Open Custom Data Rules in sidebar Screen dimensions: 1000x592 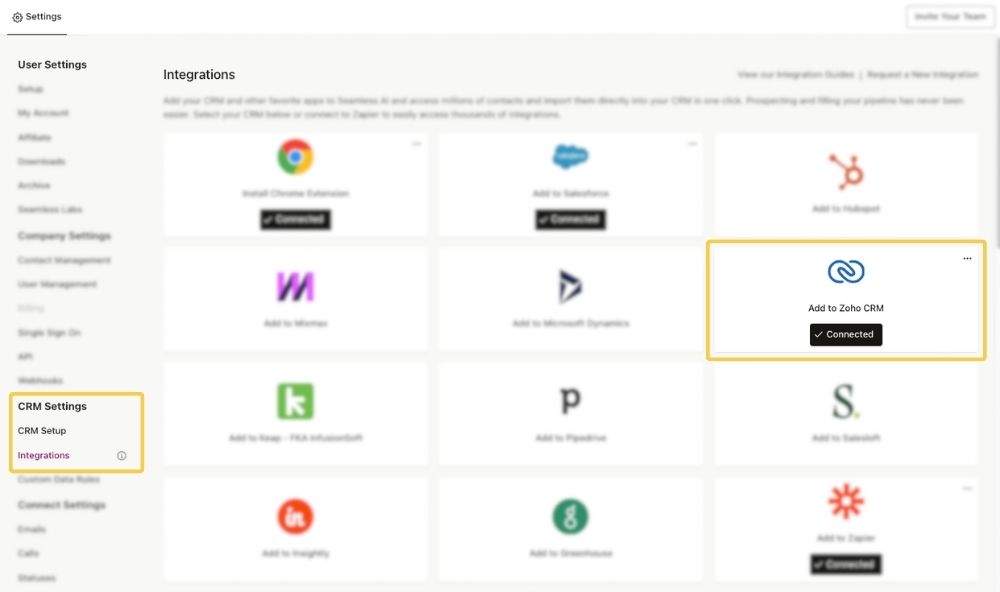pyautogui.click(x=59, y=479)
